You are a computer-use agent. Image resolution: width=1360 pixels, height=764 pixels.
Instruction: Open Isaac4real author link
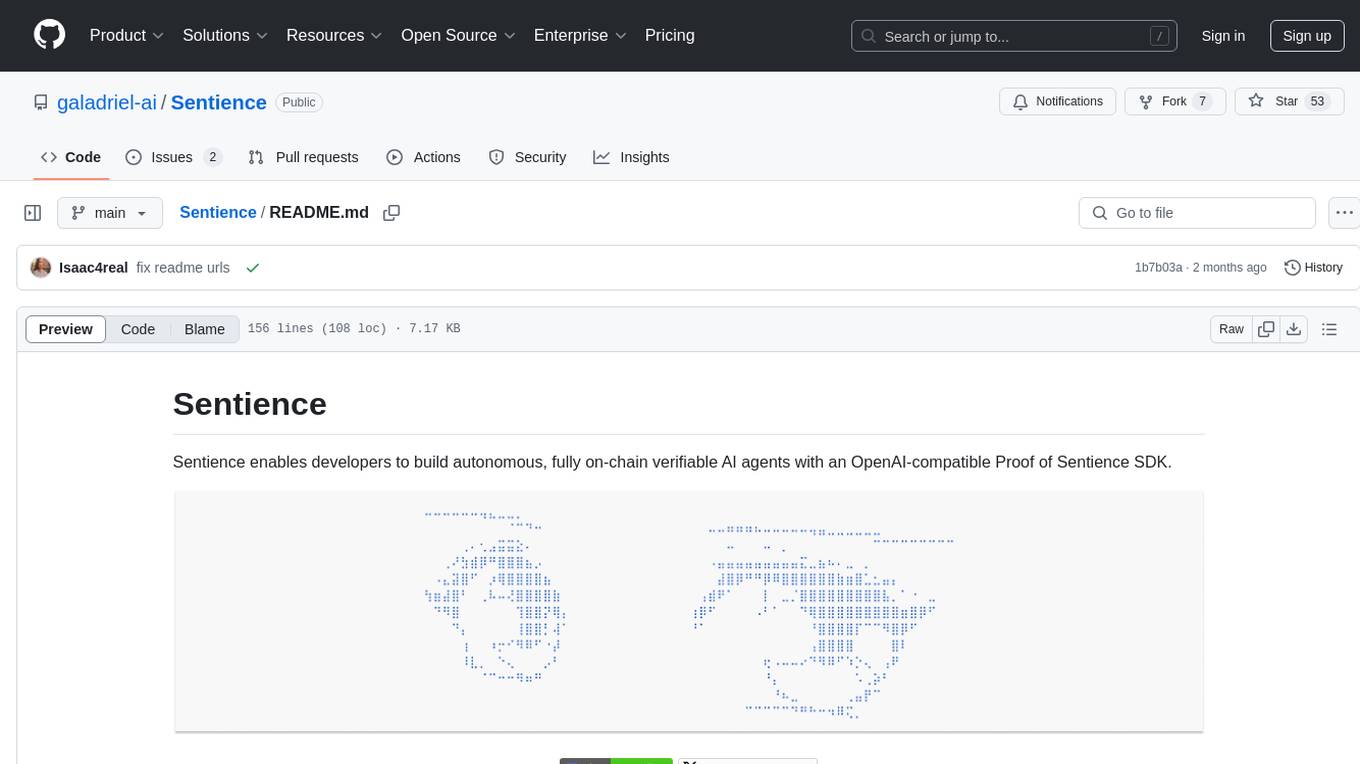click(93, 268)
